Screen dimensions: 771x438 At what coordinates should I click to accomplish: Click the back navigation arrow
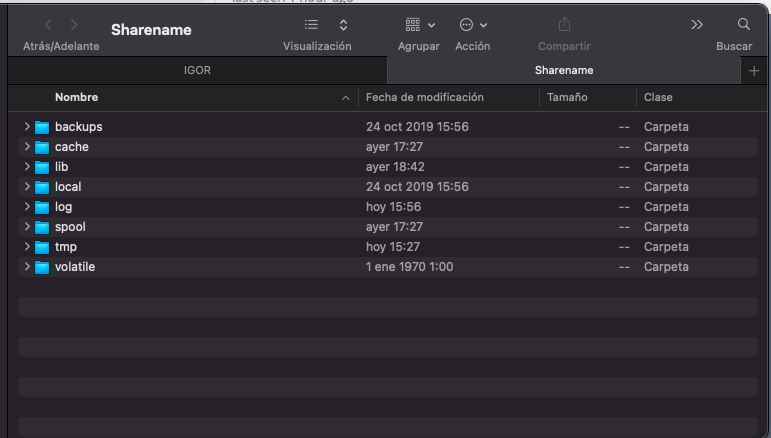(48, 24)
